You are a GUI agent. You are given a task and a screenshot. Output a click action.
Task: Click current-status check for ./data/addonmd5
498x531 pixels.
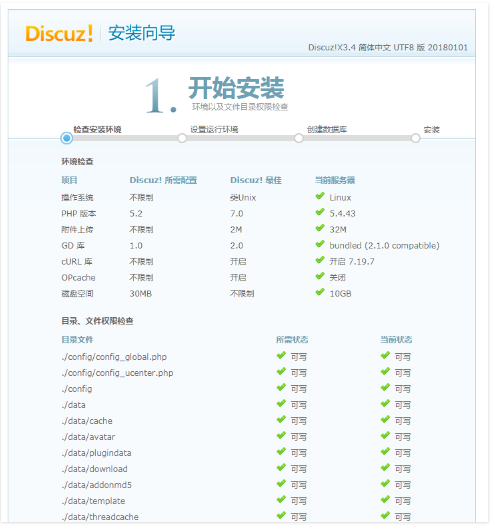coord(385,484)
